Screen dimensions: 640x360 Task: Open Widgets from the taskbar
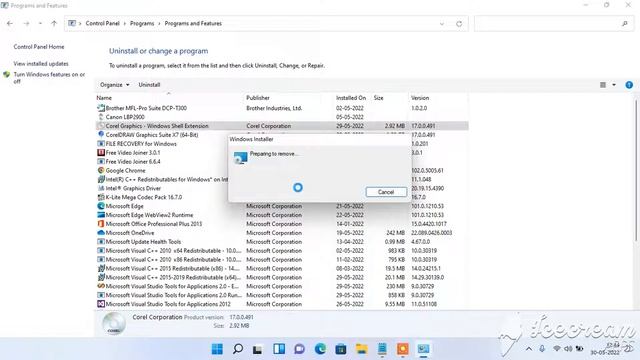pos(279,349)
